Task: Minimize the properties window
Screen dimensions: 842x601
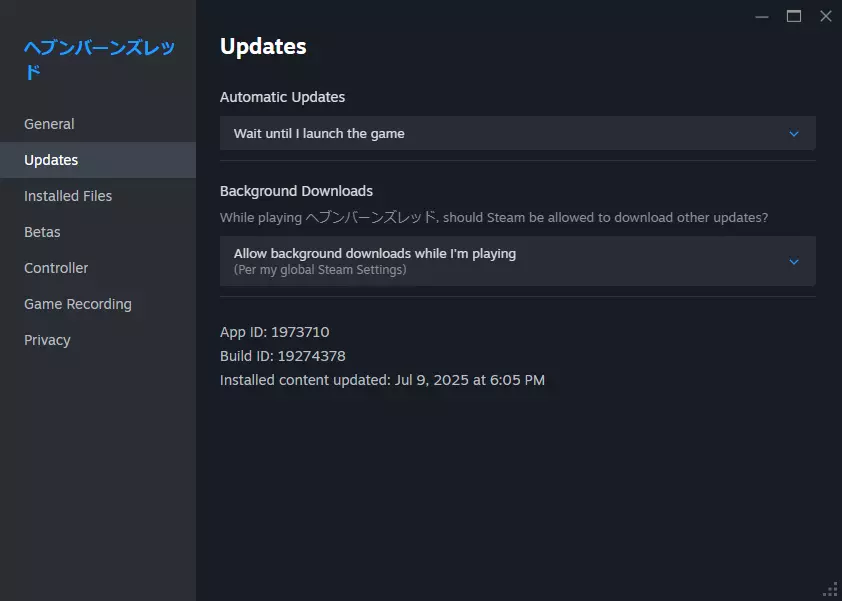Action: point(761,17)
